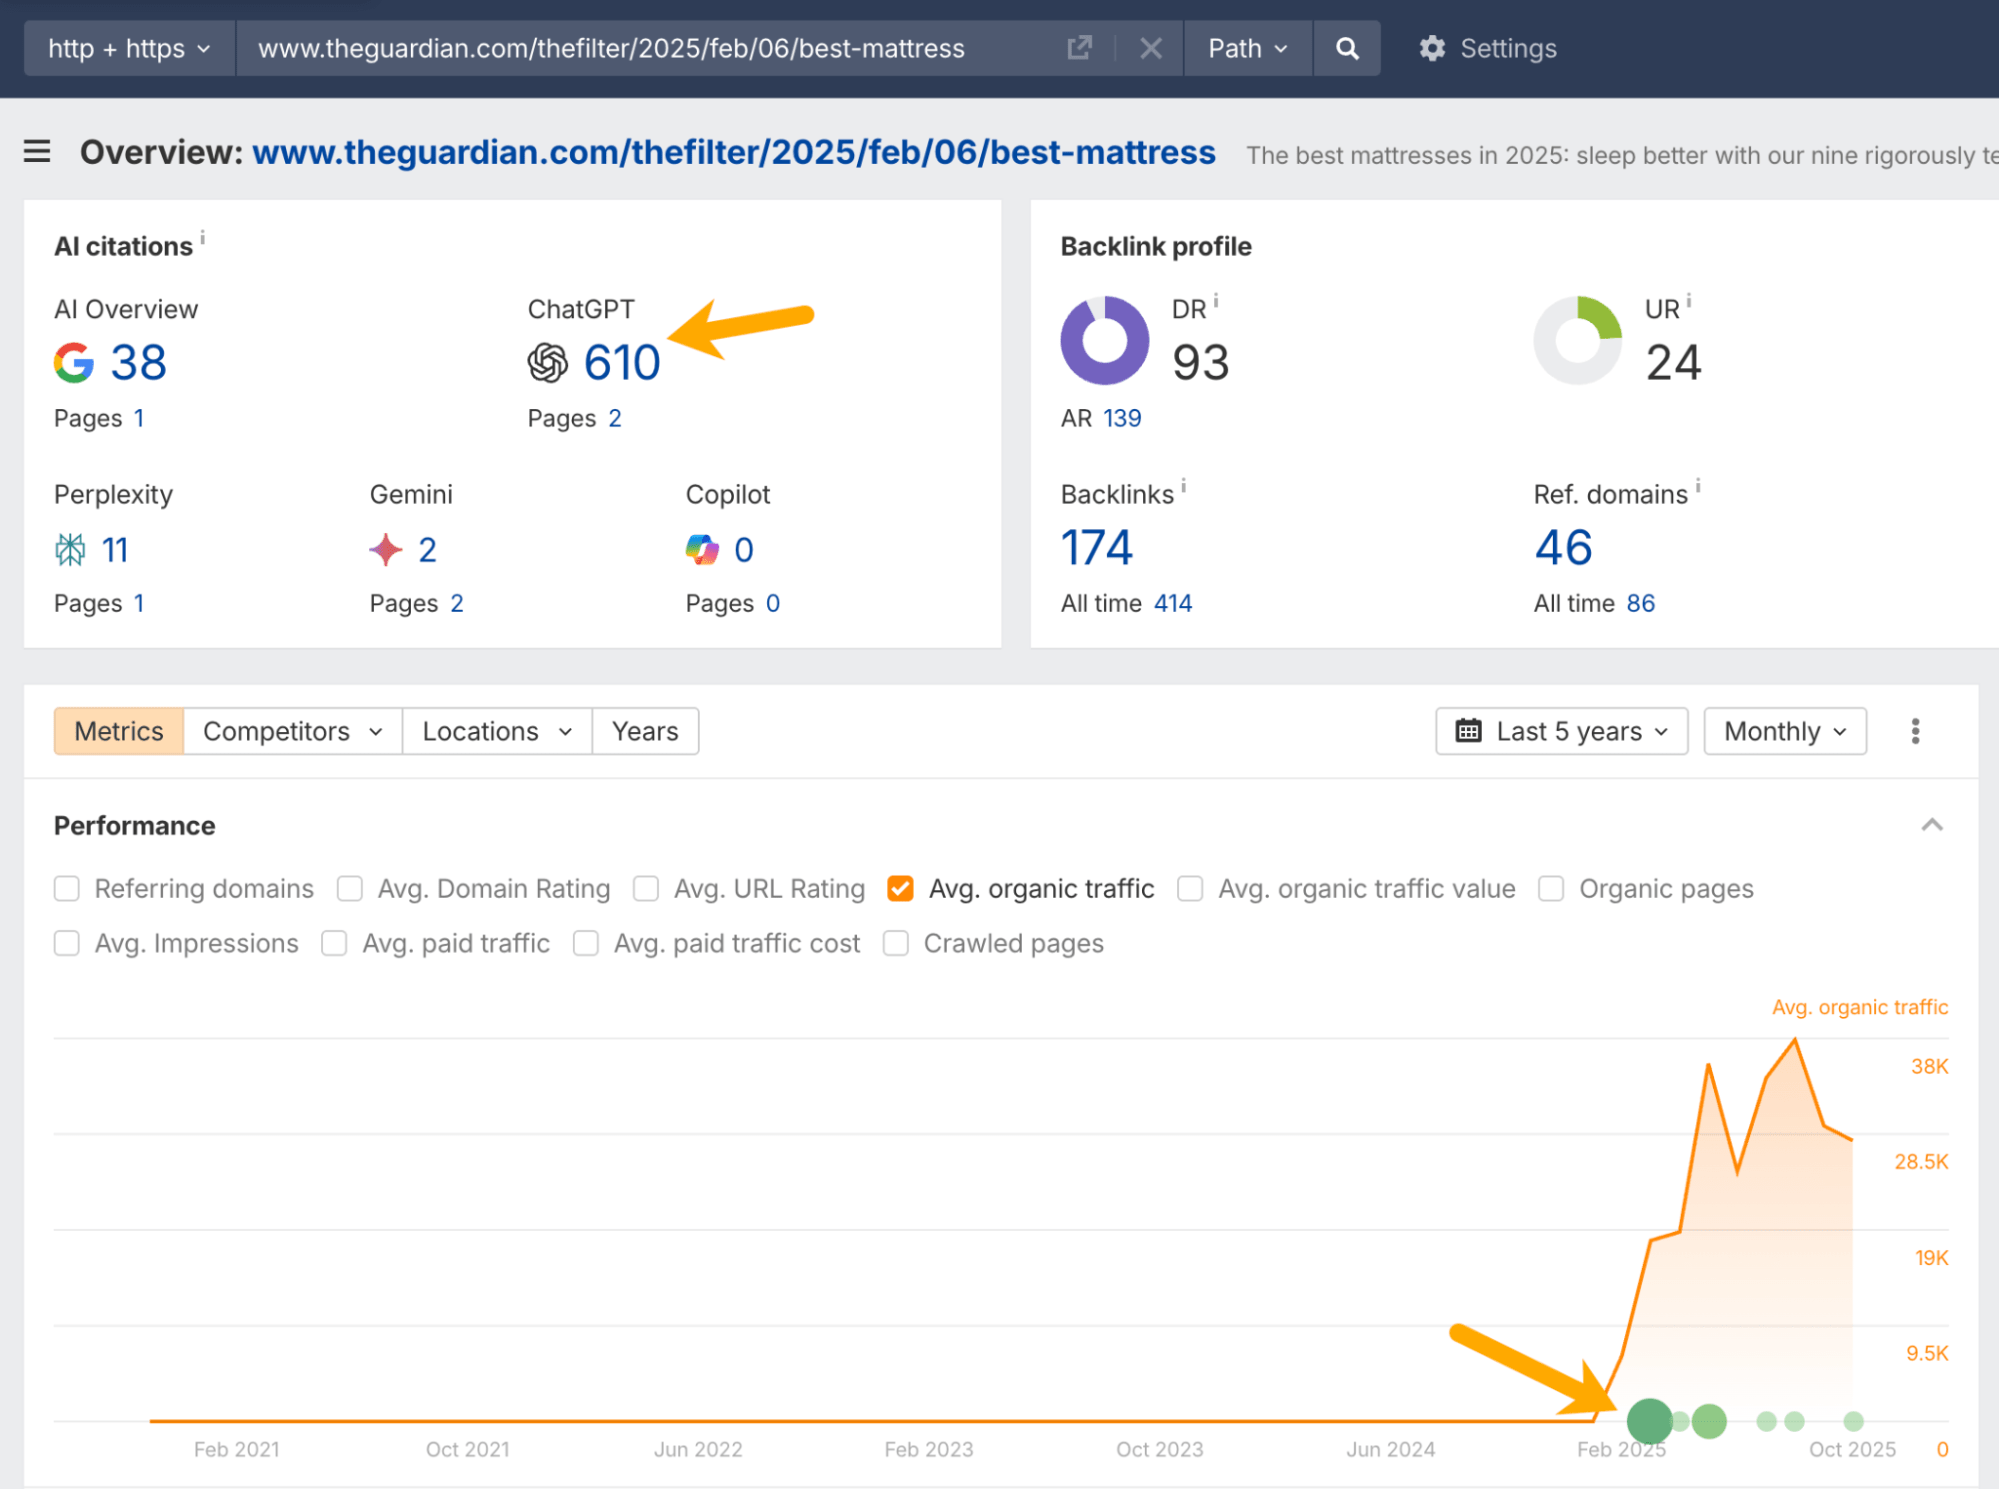Enable the Crawled pages checkbox

coord(896,943)
